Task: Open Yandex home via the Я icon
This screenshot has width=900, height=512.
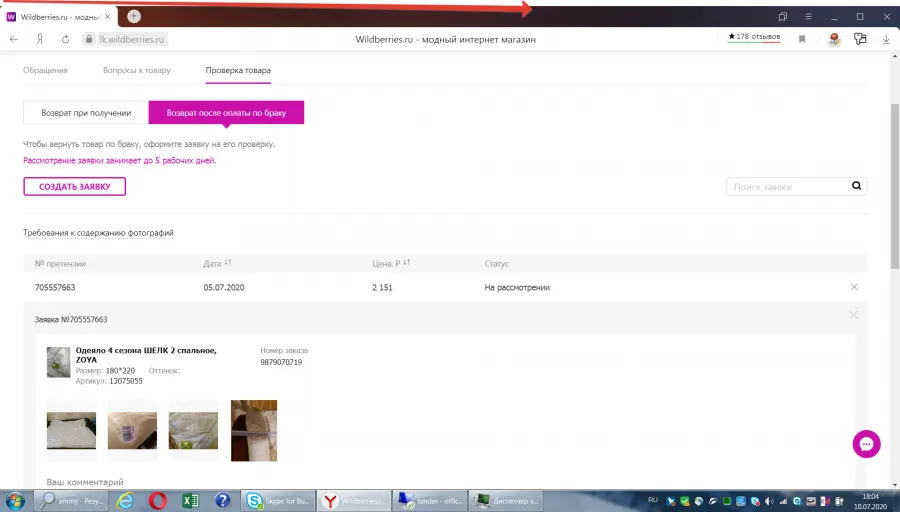Action: (x=40, y=39)
